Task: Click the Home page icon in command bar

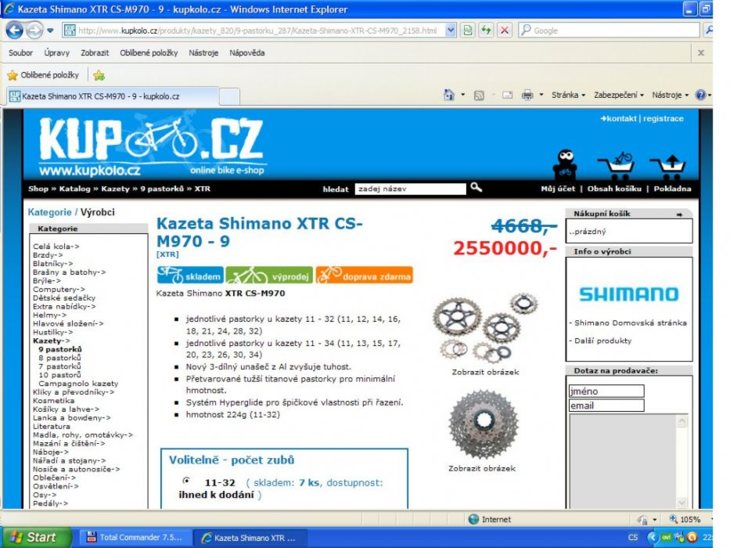Action: pos(448,95)
